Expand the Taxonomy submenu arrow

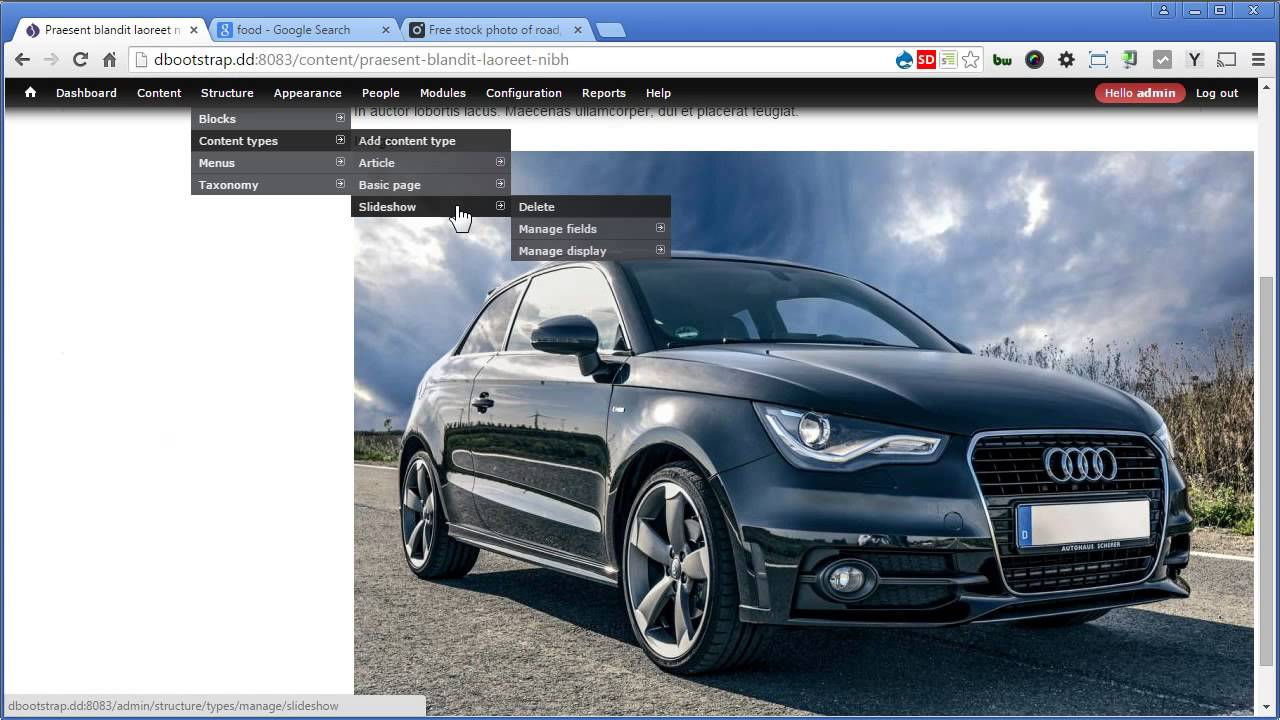click(x=340, y=184)
